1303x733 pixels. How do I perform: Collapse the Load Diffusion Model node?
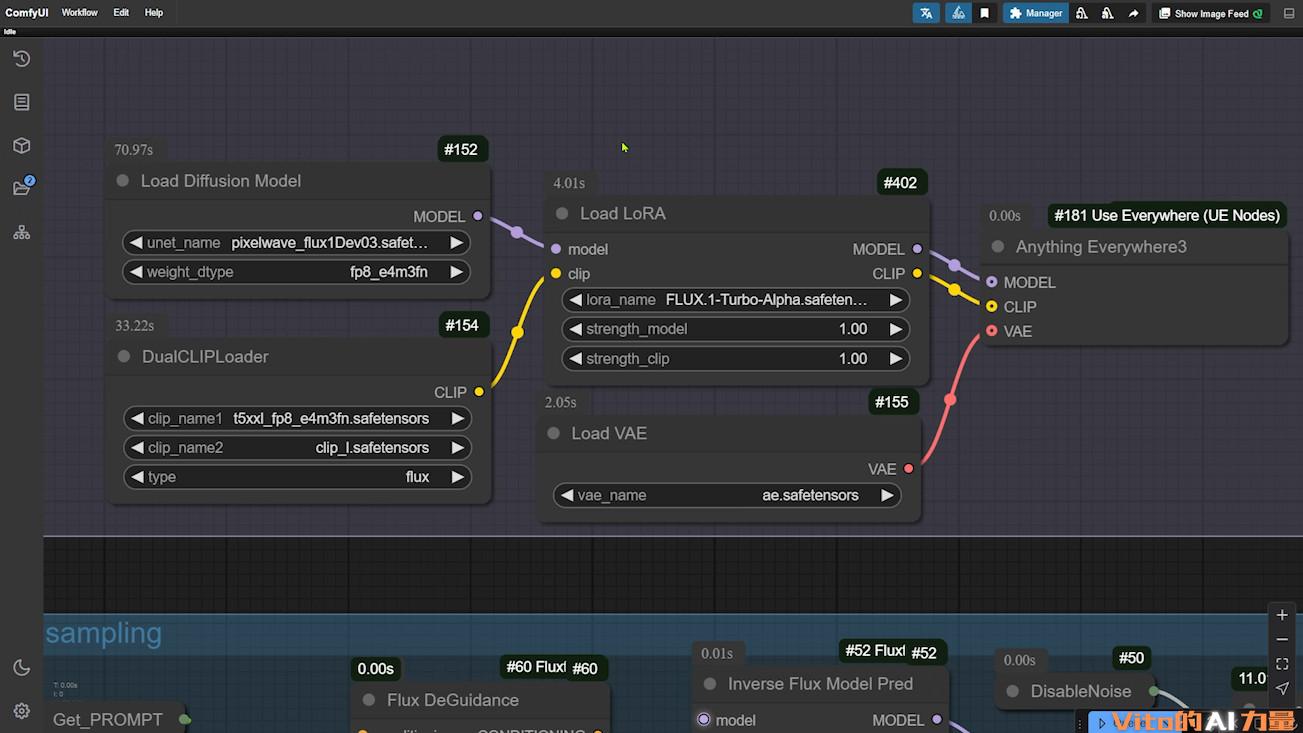click(x=123, y=181)
